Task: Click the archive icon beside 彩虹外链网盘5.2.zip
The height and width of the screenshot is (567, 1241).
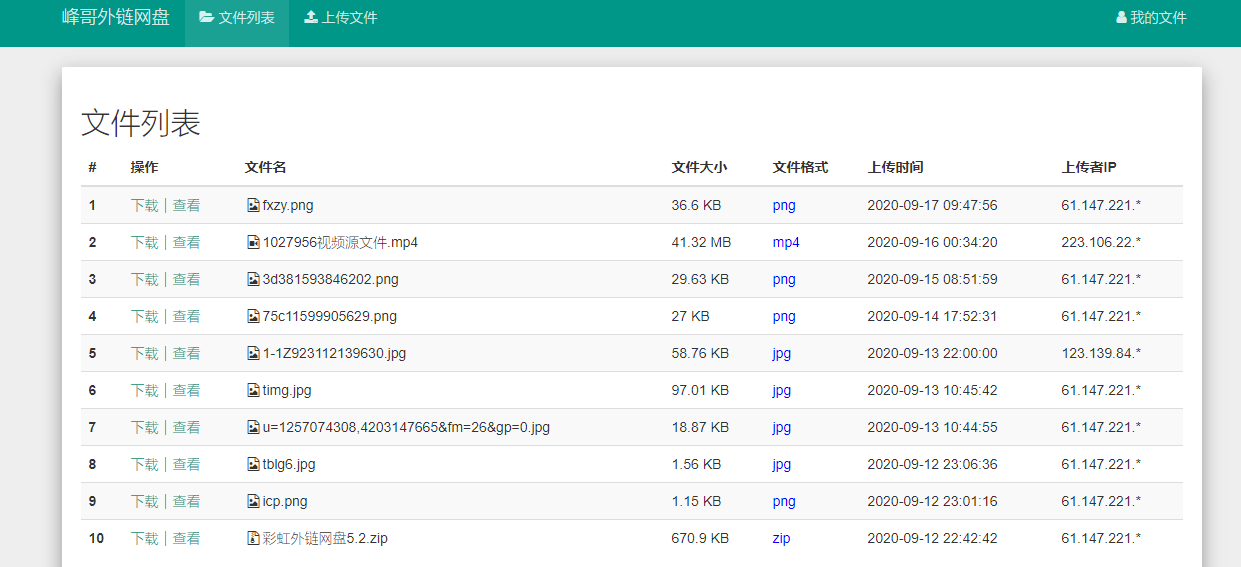Action: (x=253, y=538)
